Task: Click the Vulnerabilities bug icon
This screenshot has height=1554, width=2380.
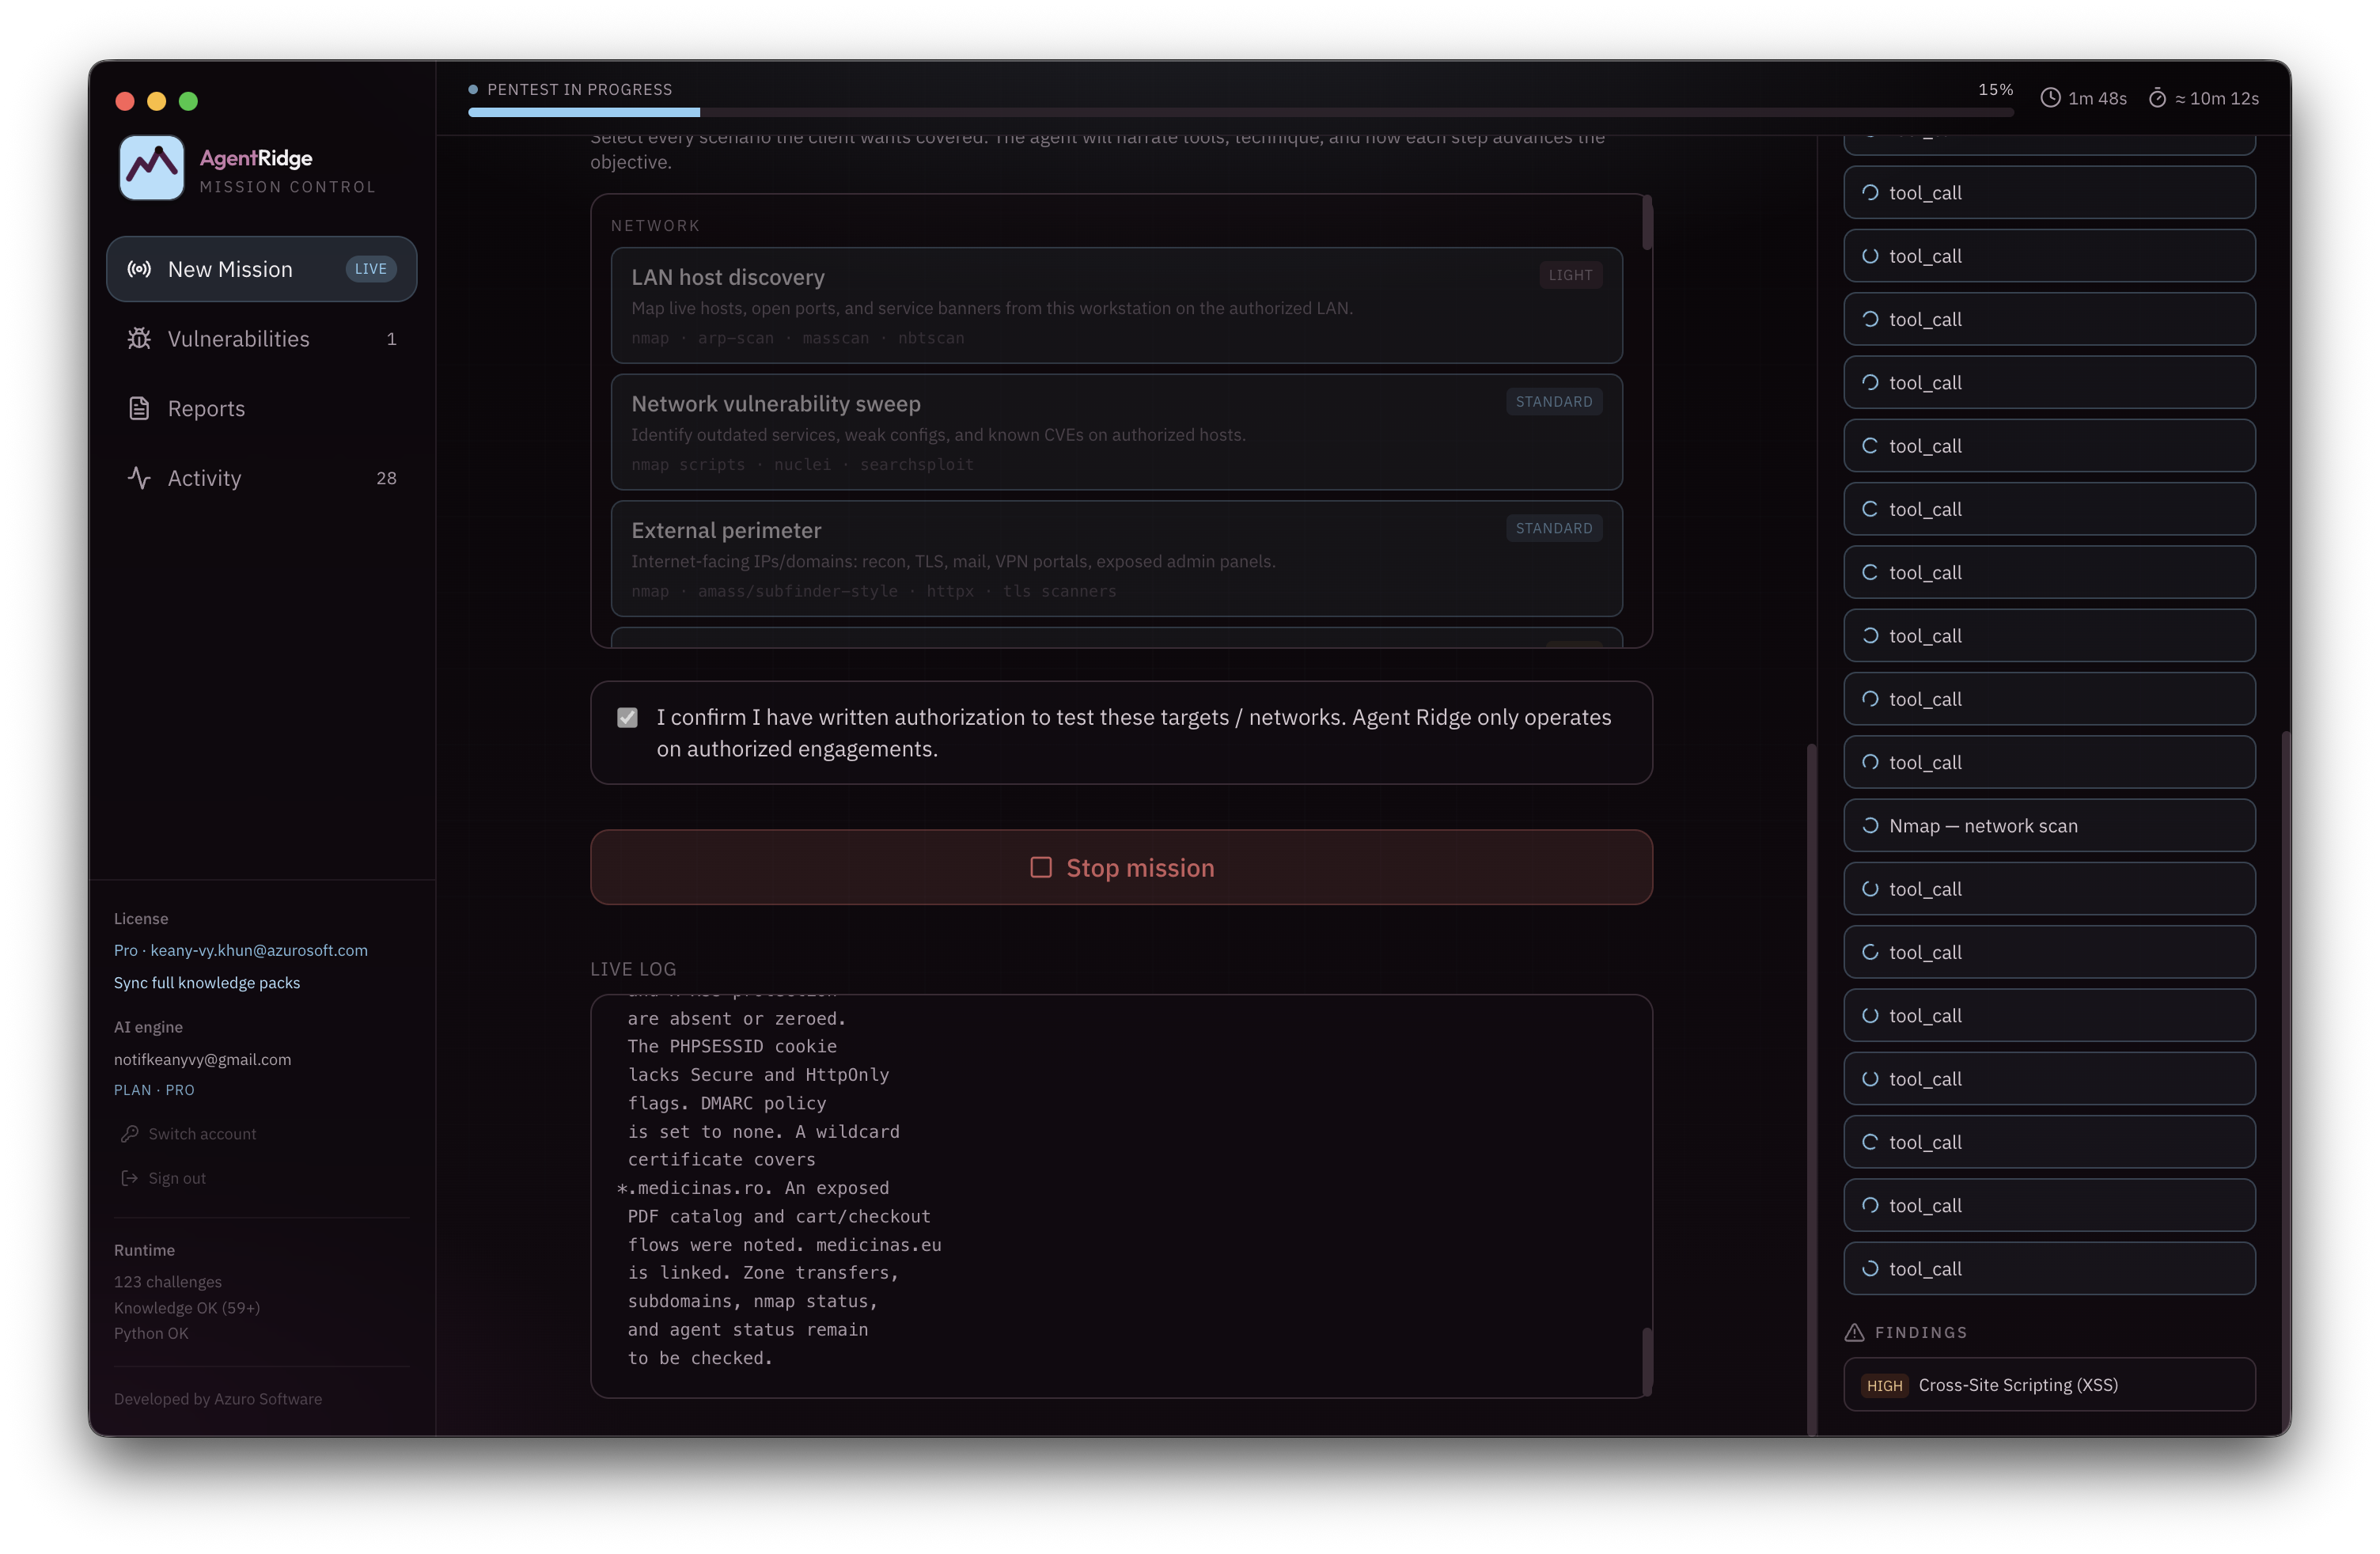Action: coord(139,339)
